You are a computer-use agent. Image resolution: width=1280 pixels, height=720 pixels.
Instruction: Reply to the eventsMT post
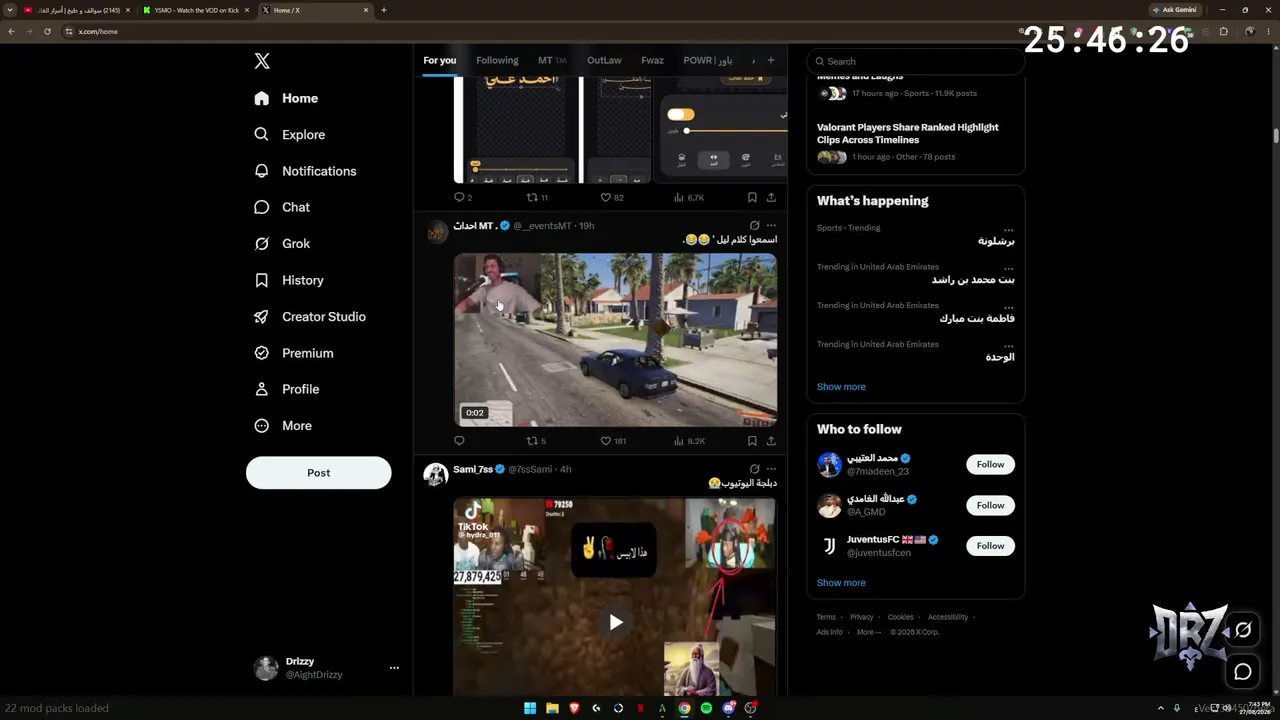pos(459,441)
